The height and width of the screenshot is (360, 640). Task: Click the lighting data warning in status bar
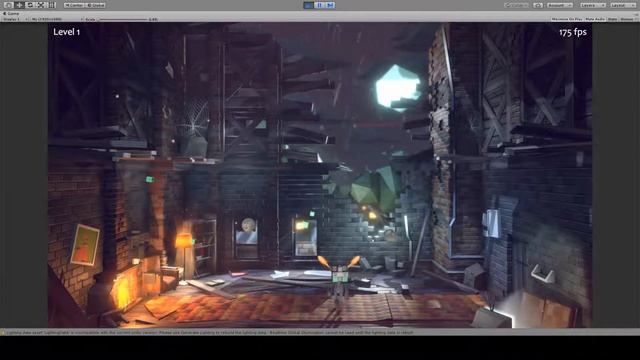tap(208, 333)
